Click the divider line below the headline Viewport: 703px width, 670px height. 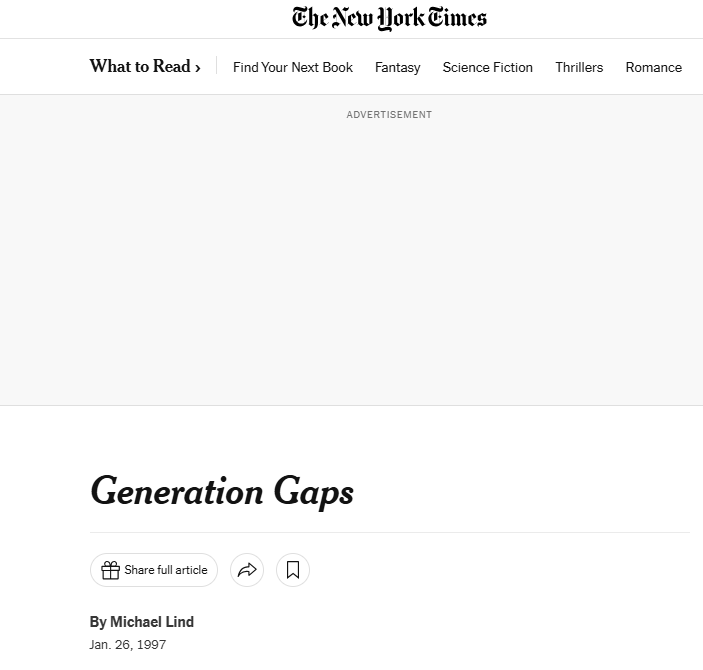click(x=389, y=532)
